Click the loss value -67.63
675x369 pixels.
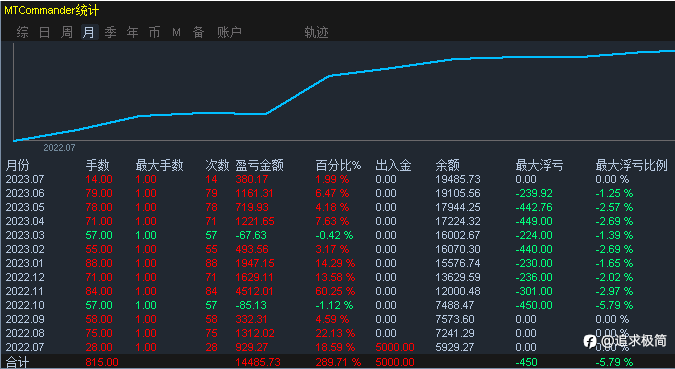[251, 236]
